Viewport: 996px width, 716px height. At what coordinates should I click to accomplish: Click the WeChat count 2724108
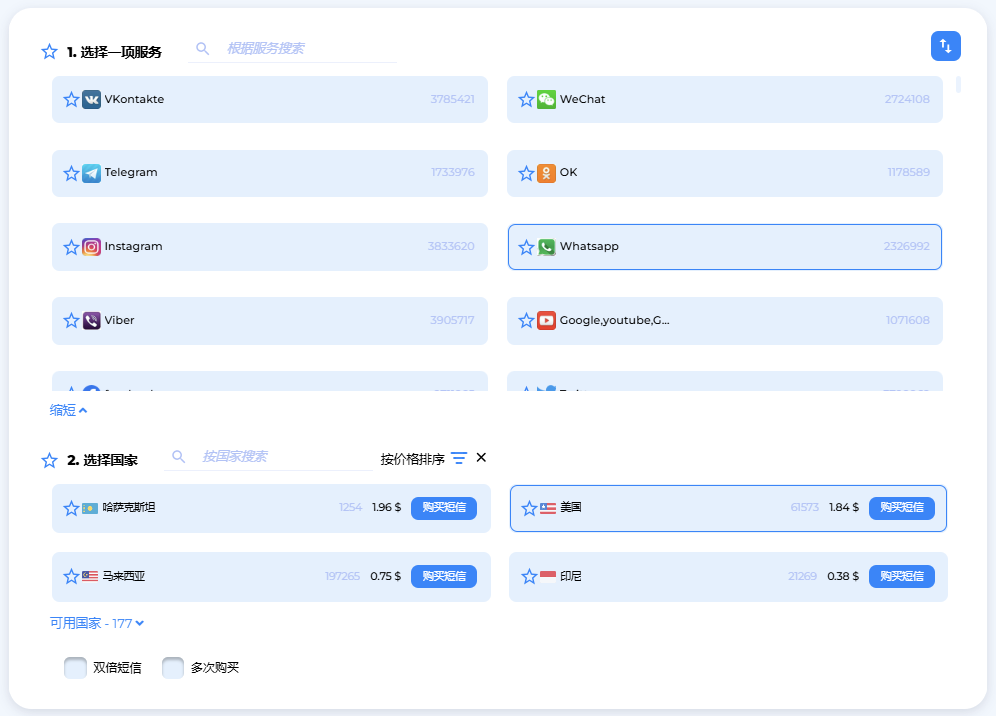click(x=907, y=99)
